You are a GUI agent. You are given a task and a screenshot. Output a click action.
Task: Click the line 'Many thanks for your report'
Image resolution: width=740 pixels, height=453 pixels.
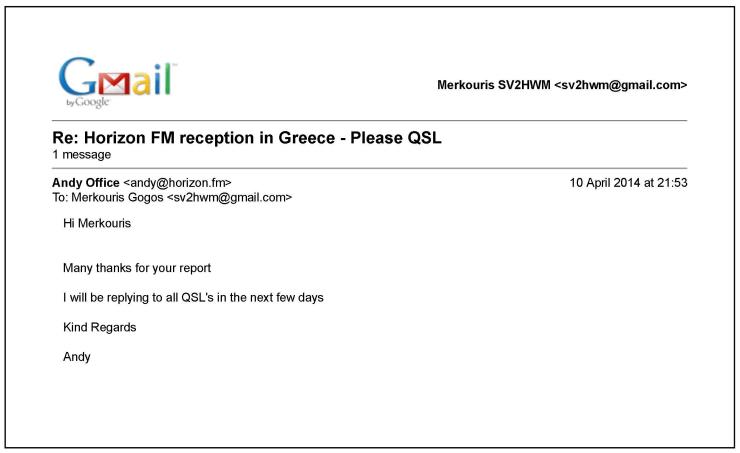(x=137, y=268)
